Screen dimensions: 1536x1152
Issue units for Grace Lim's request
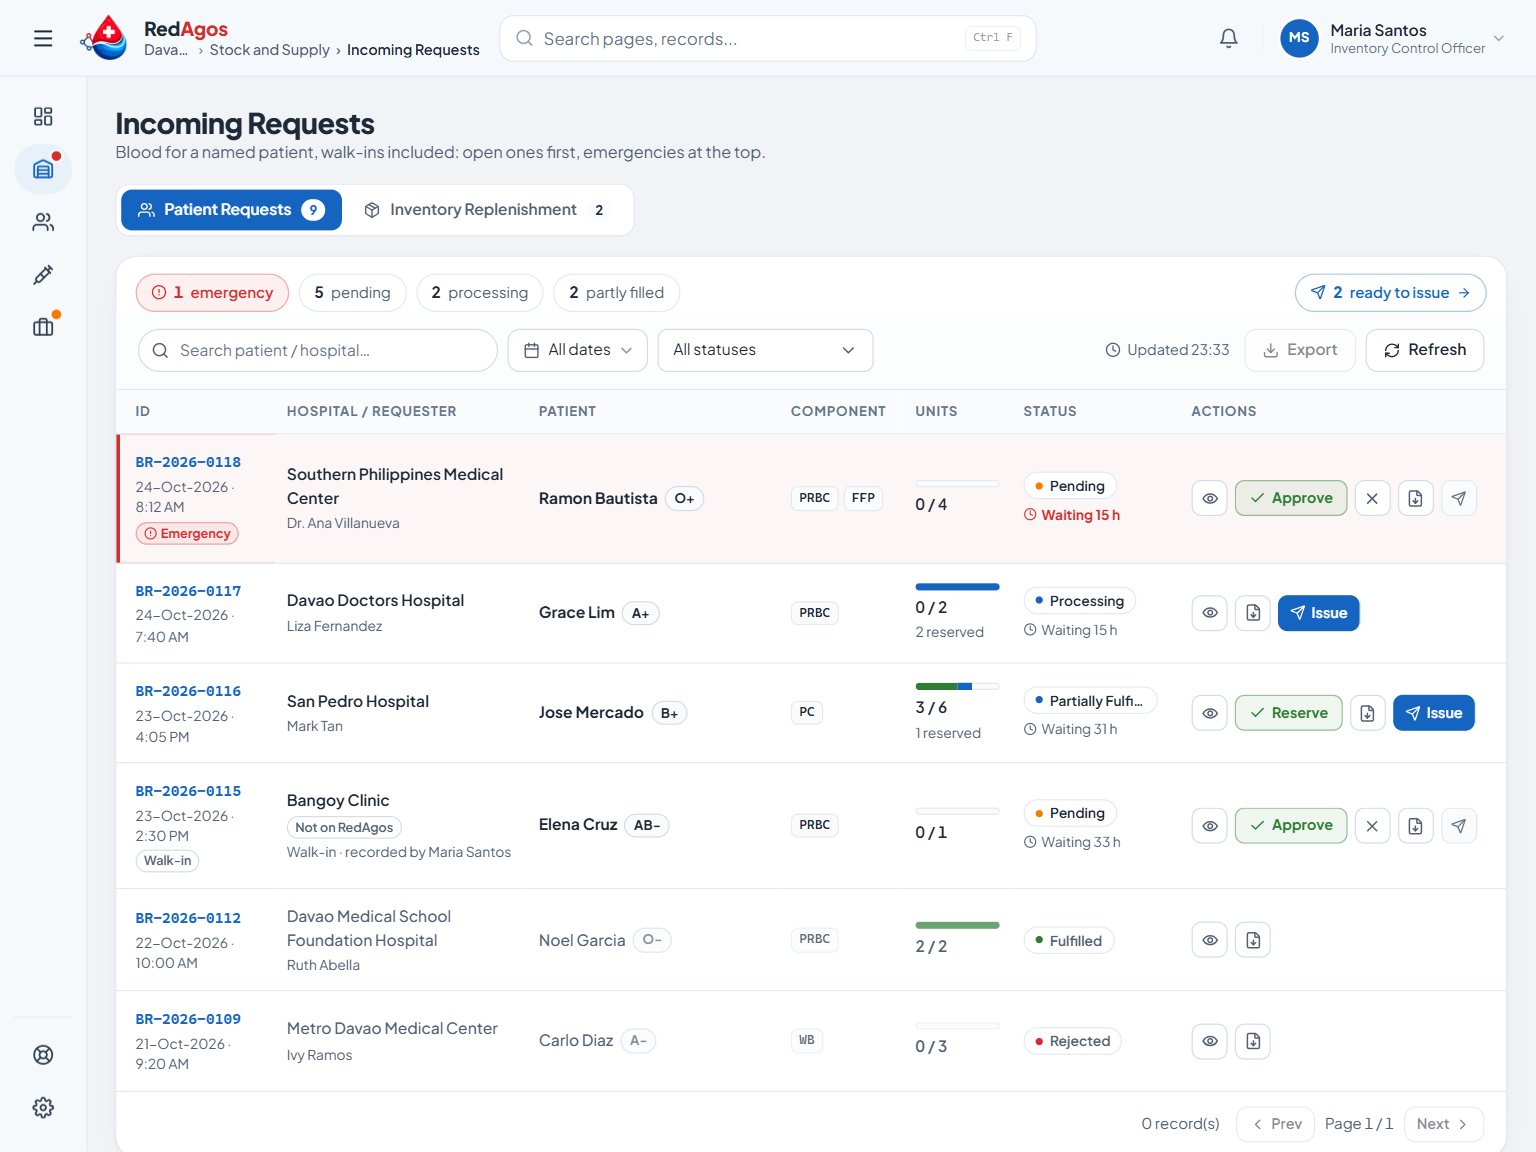tap(1319, 613)
